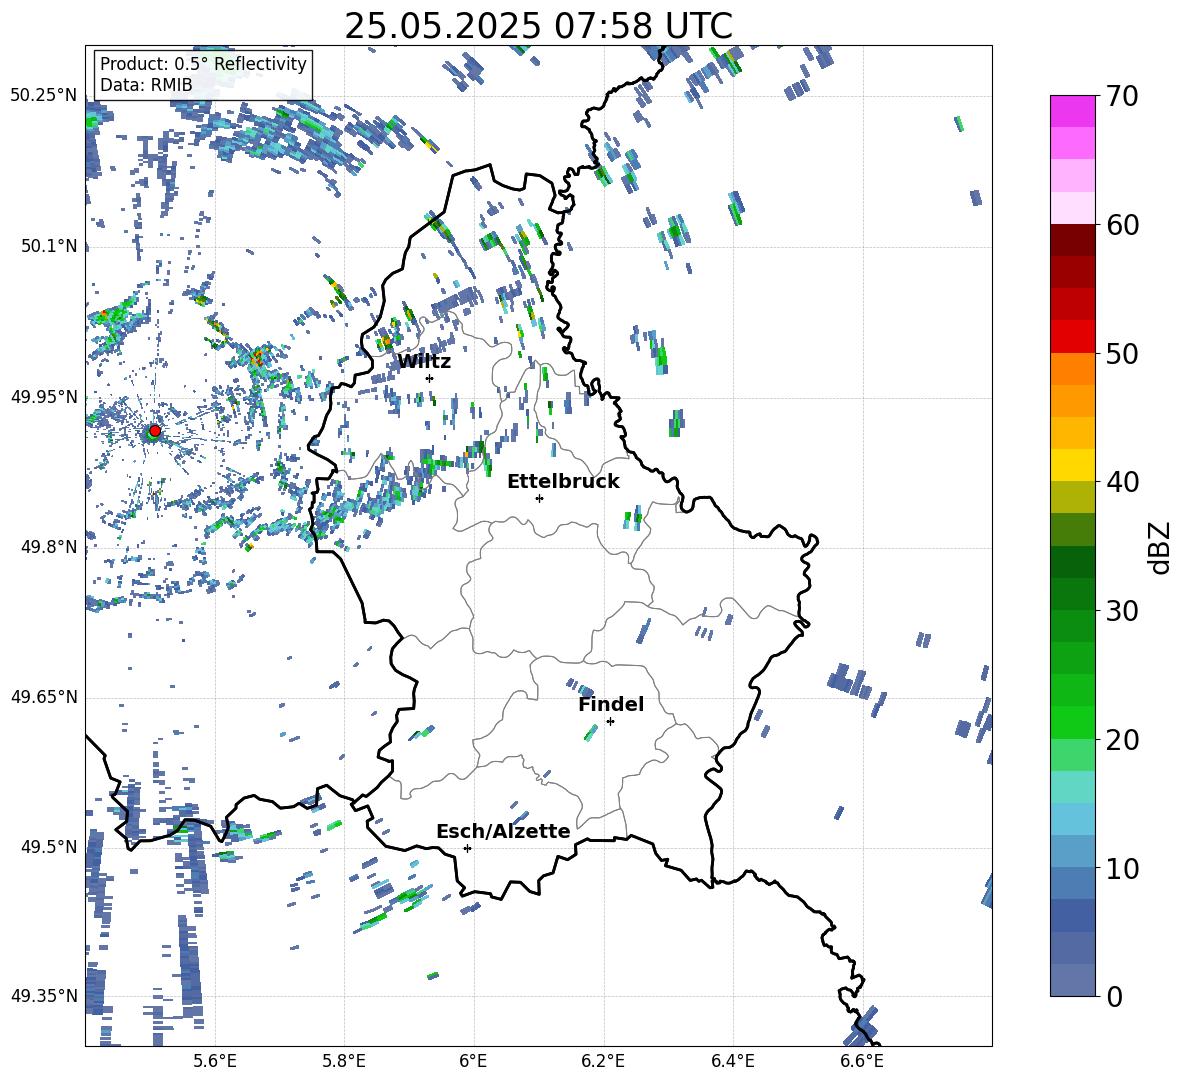Click the 49.65°N latitude tick label
Screen dimensions: 1184x1081
[44, 696]
